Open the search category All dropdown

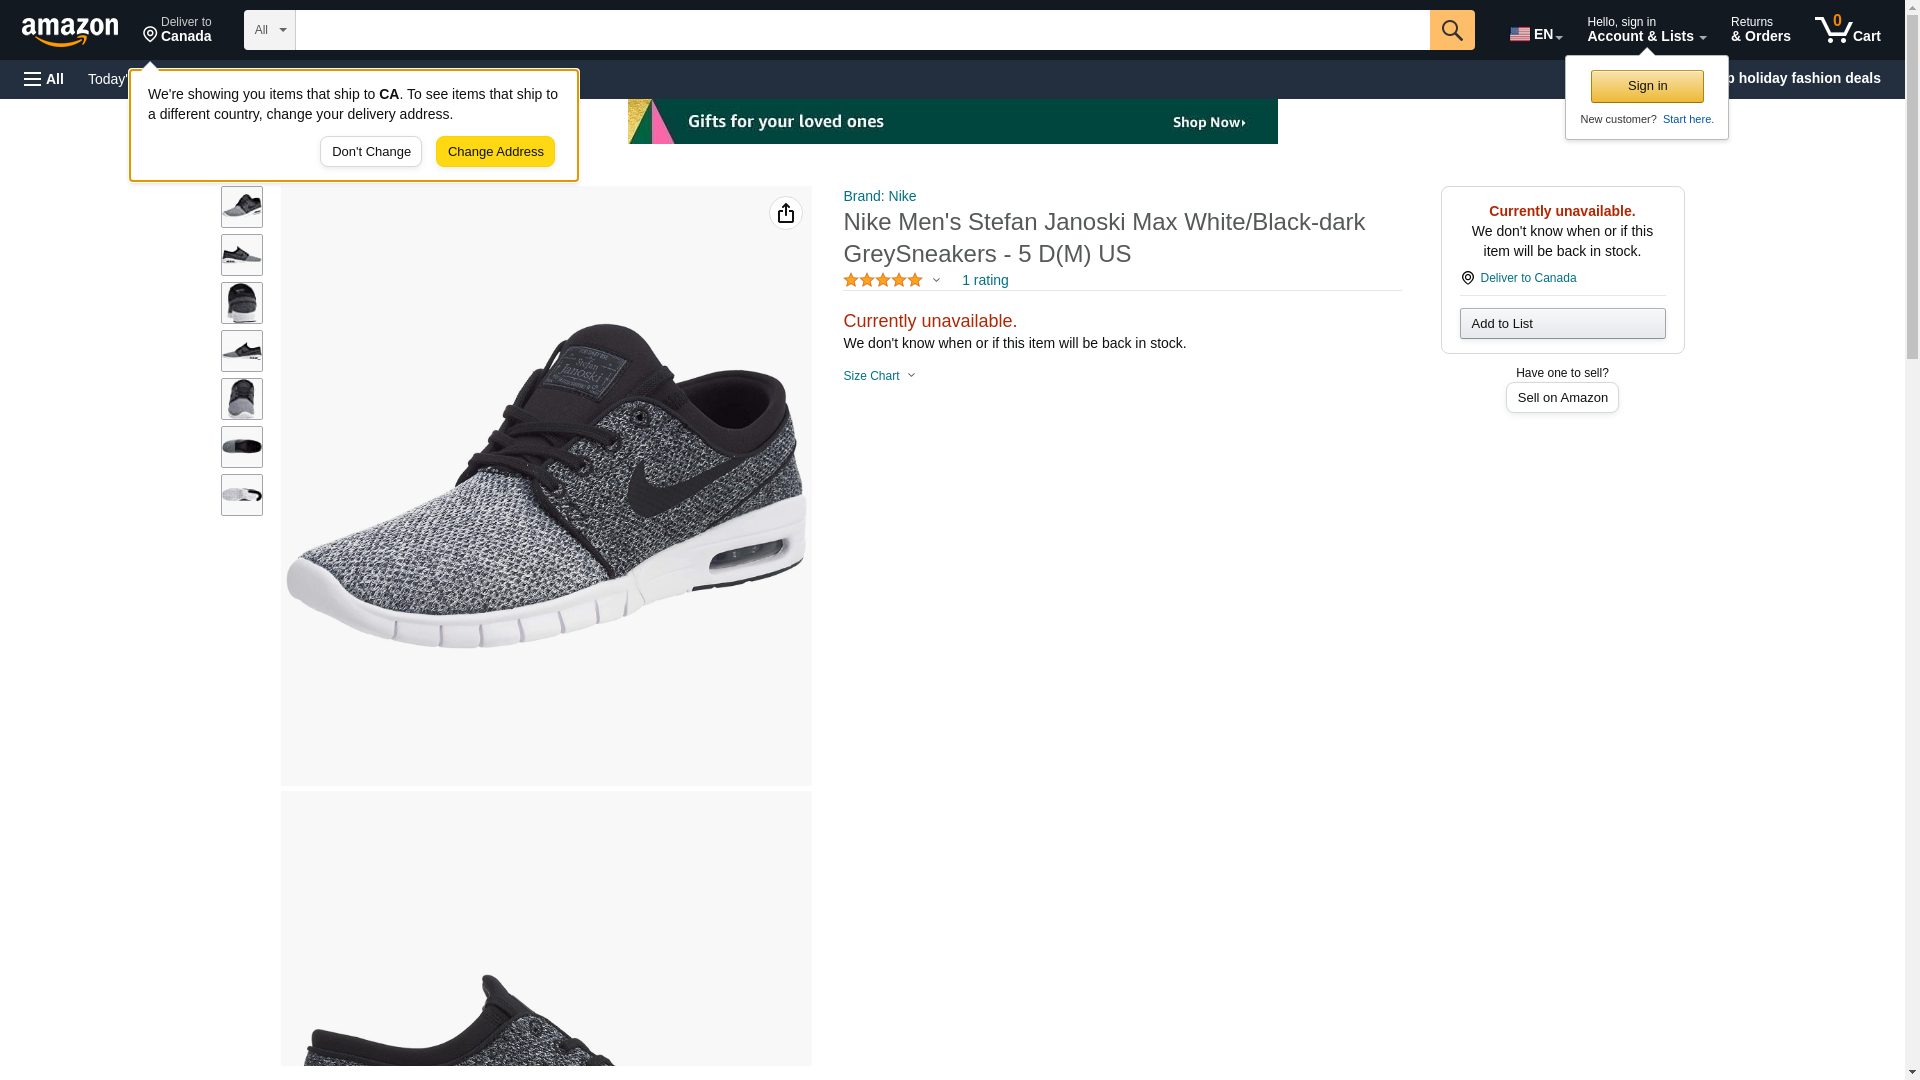point(269,30)
